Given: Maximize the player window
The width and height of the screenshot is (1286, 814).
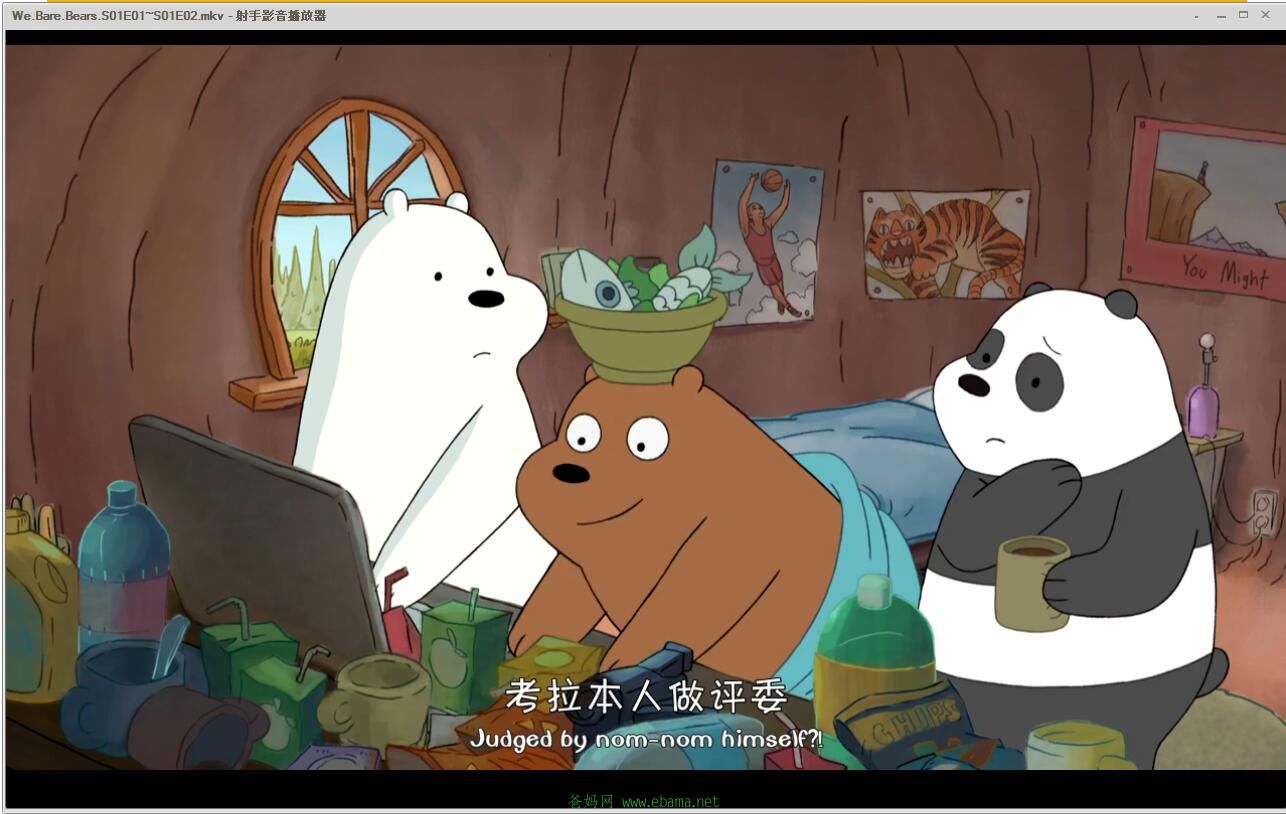Looking at the screenshot, I should point(1243,15).
